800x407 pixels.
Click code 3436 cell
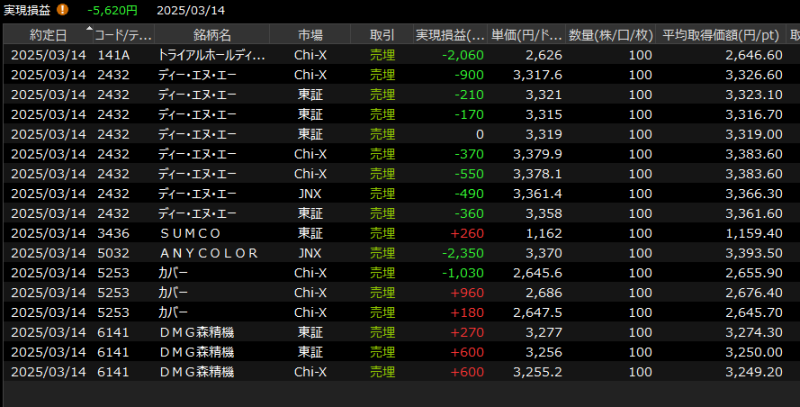pos(113,234)
